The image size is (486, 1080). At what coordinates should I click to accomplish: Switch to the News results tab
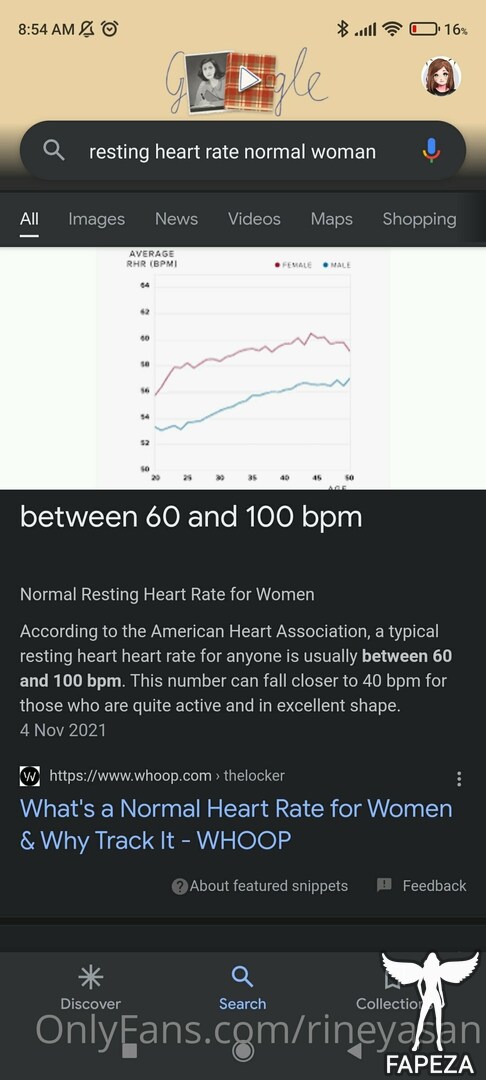[176, 219]
